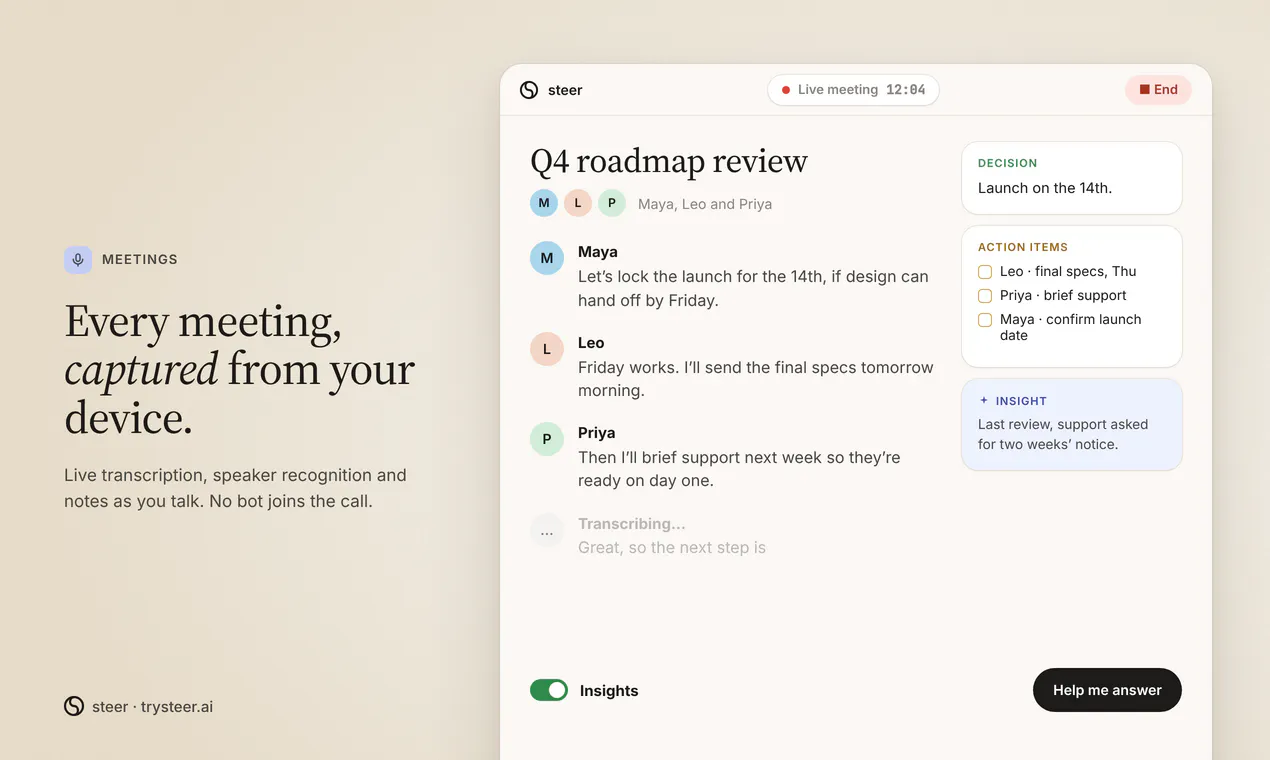Viewport: 1270px width, 760px height.
Task: End the live meeting
Action: click(1158, 90)
